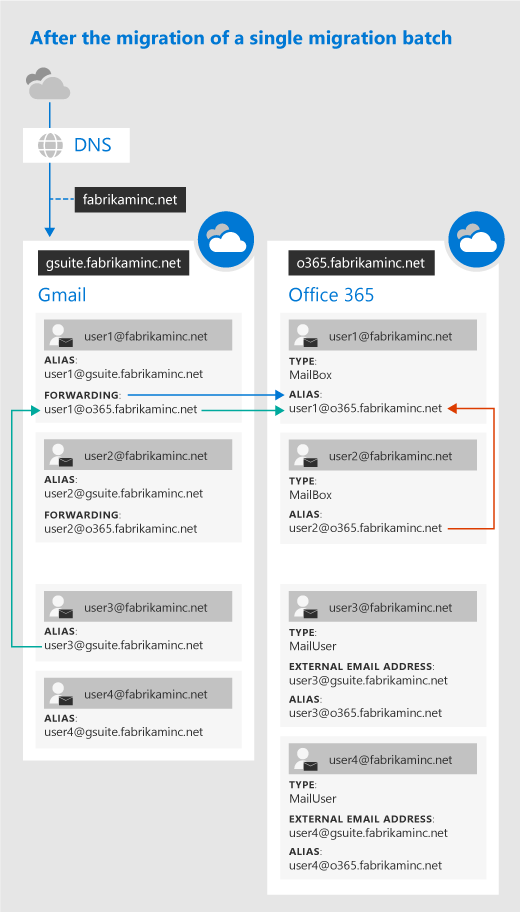The width and height of the screenshot is (520, 912).
Task: Click MailUser type under Office 365 user3
Action: (x=313, y=646)
